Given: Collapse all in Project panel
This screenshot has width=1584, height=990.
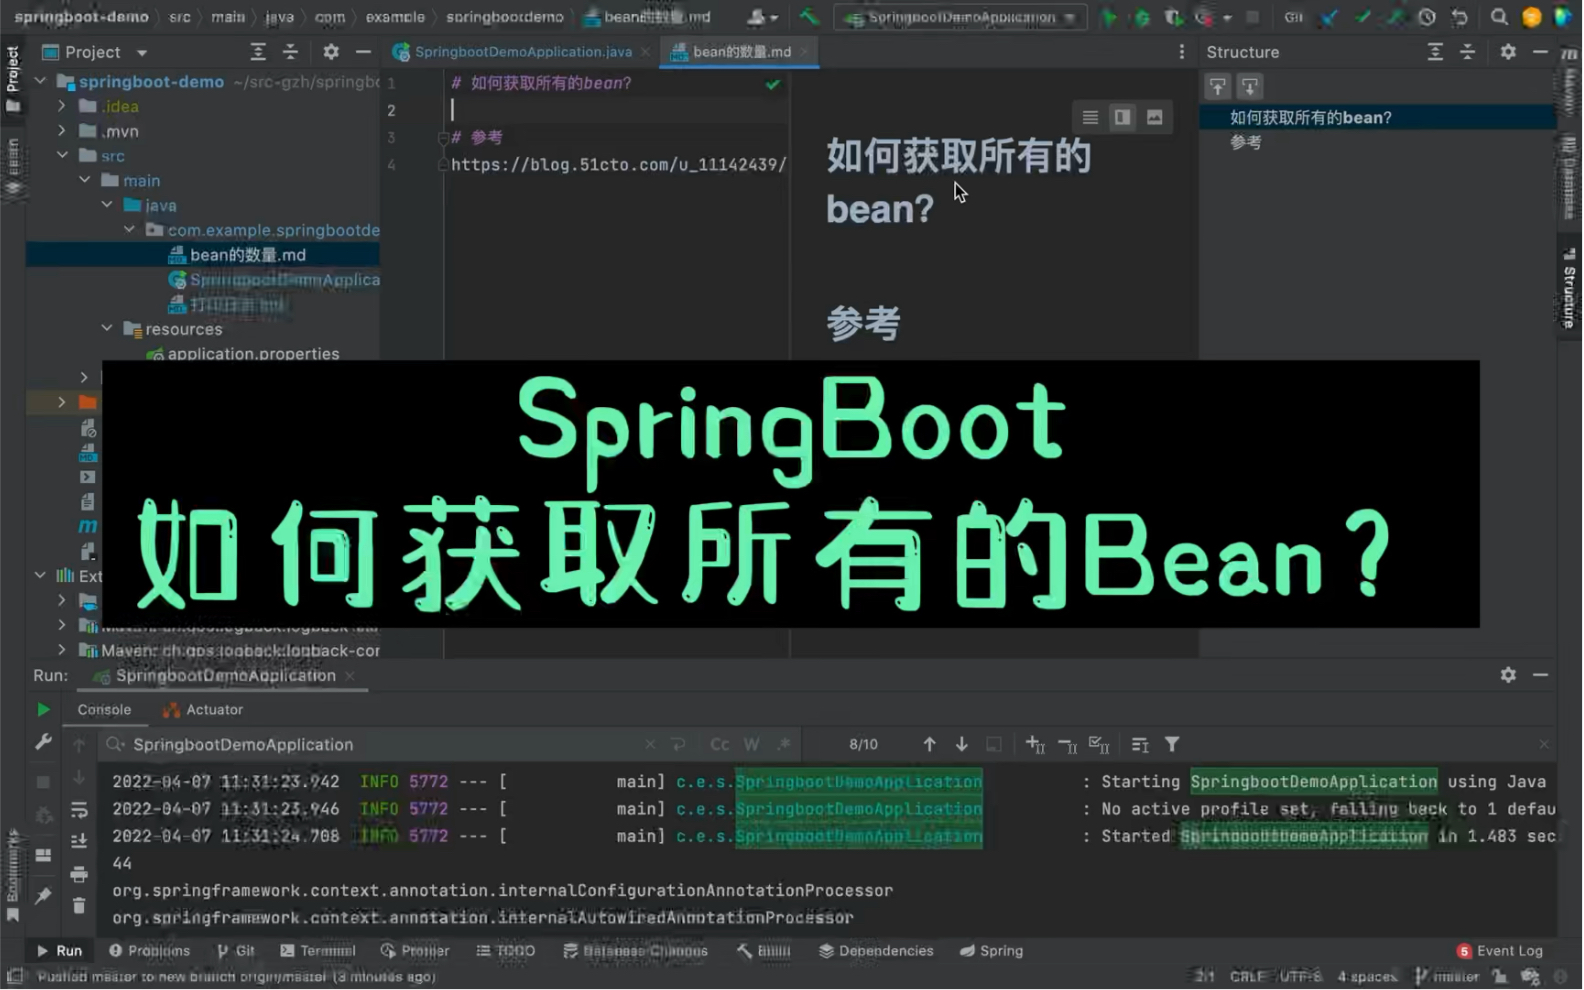Looking at the screenshot, I should click(290, 51).
